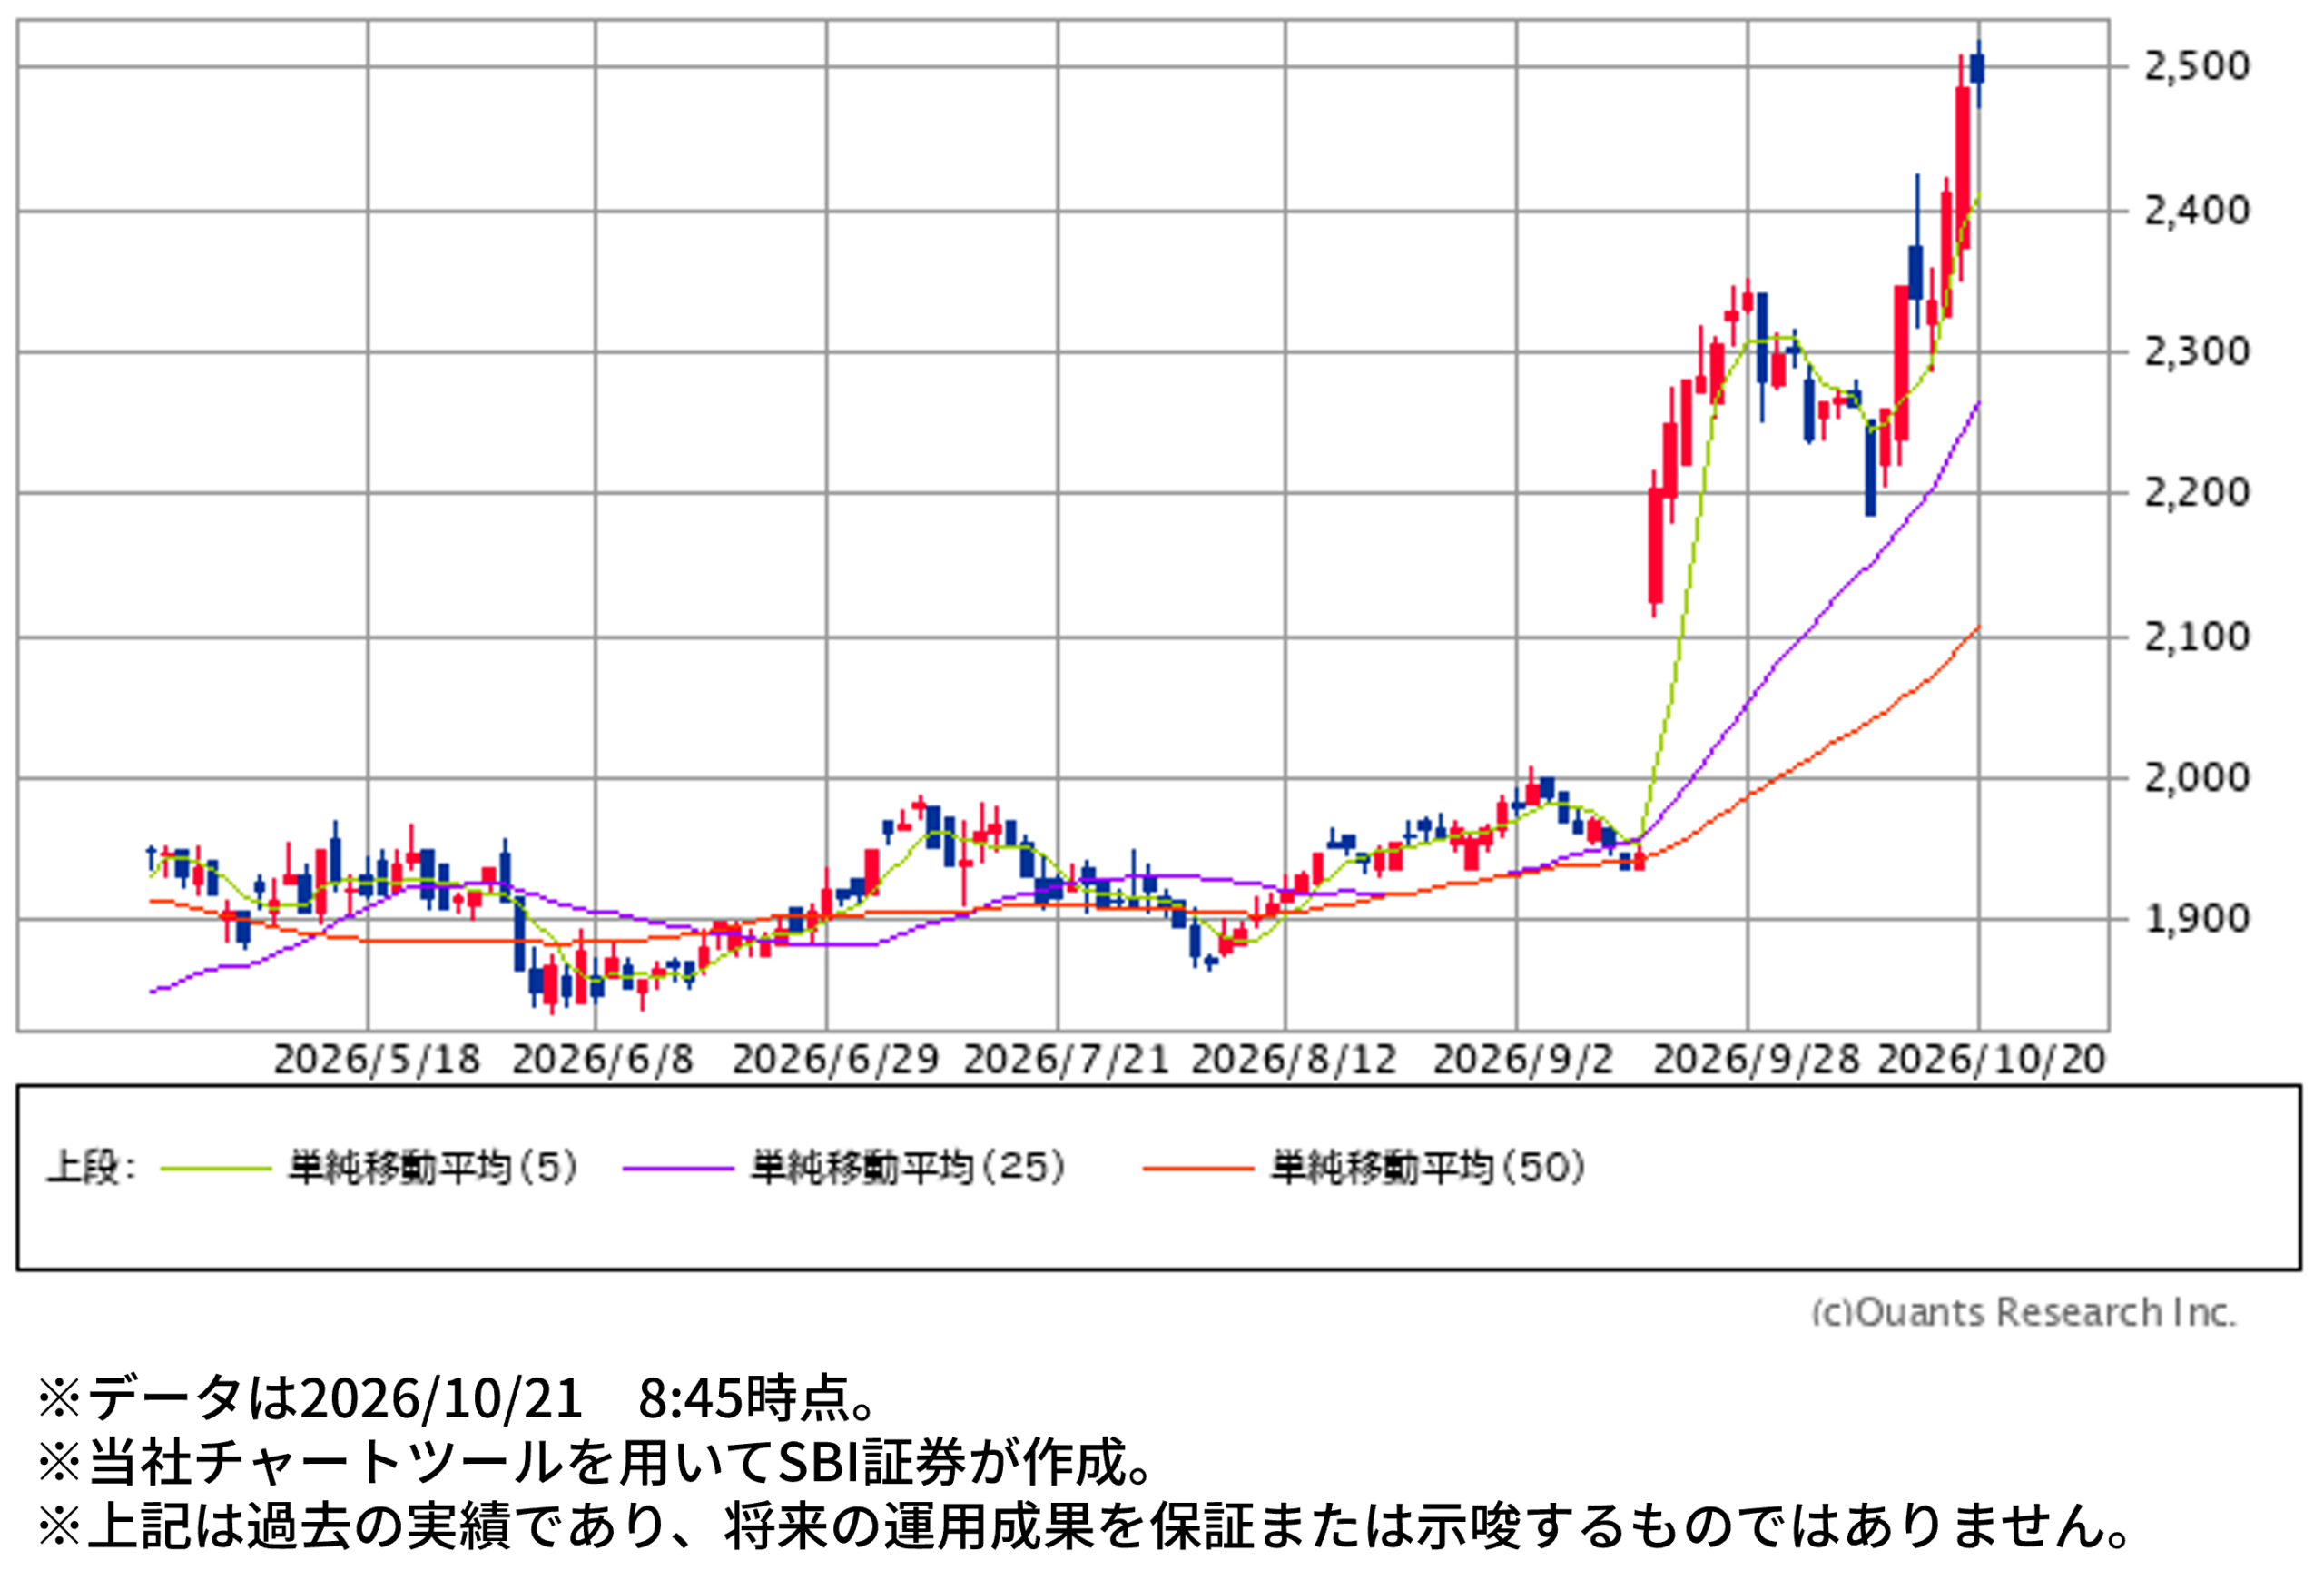The height and width of the screenshot is (1590, 2324).
Task: Click the 上段: legend heading
Action: tap(90, 1168)
